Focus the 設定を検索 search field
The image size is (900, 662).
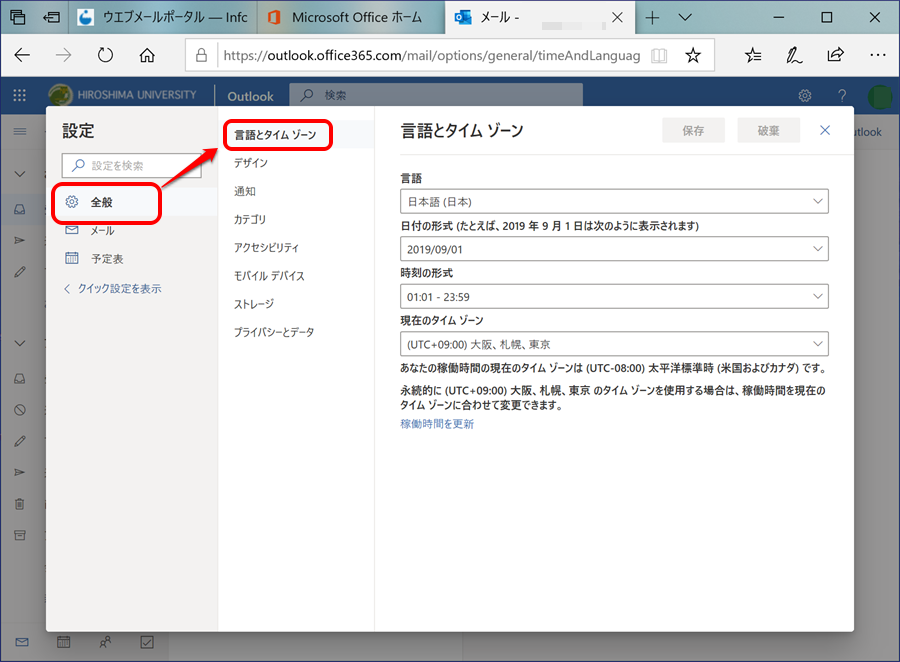coord(131,165)
